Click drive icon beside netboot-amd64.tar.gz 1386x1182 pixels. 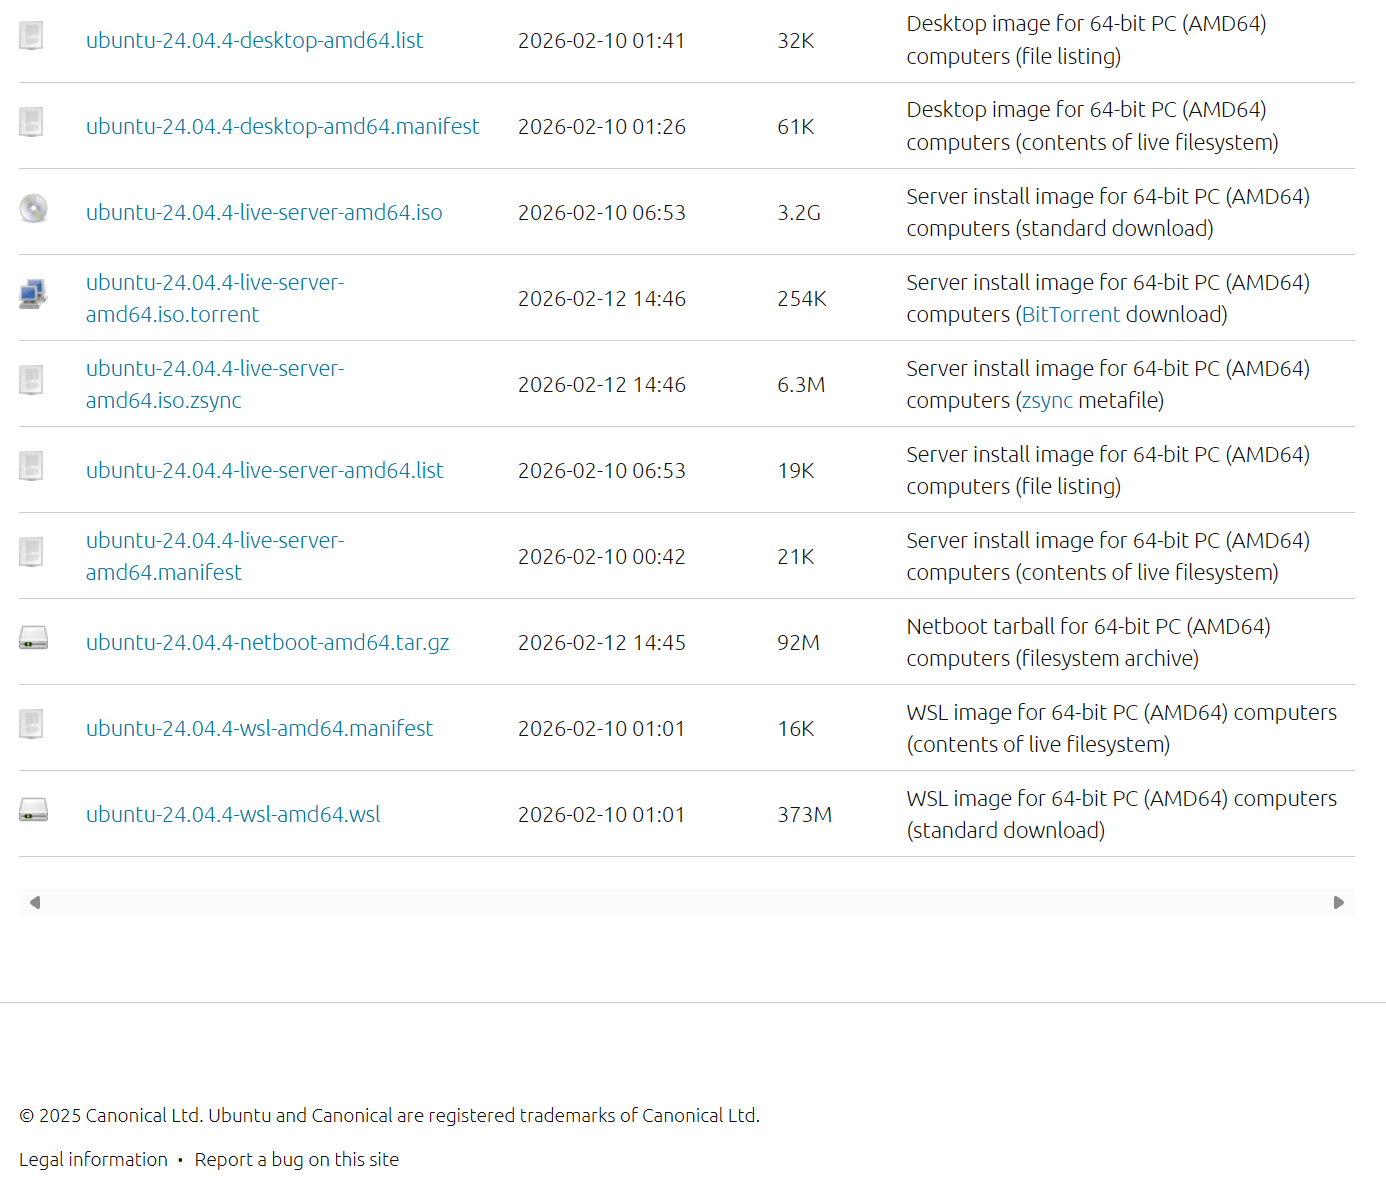[33, 638]
